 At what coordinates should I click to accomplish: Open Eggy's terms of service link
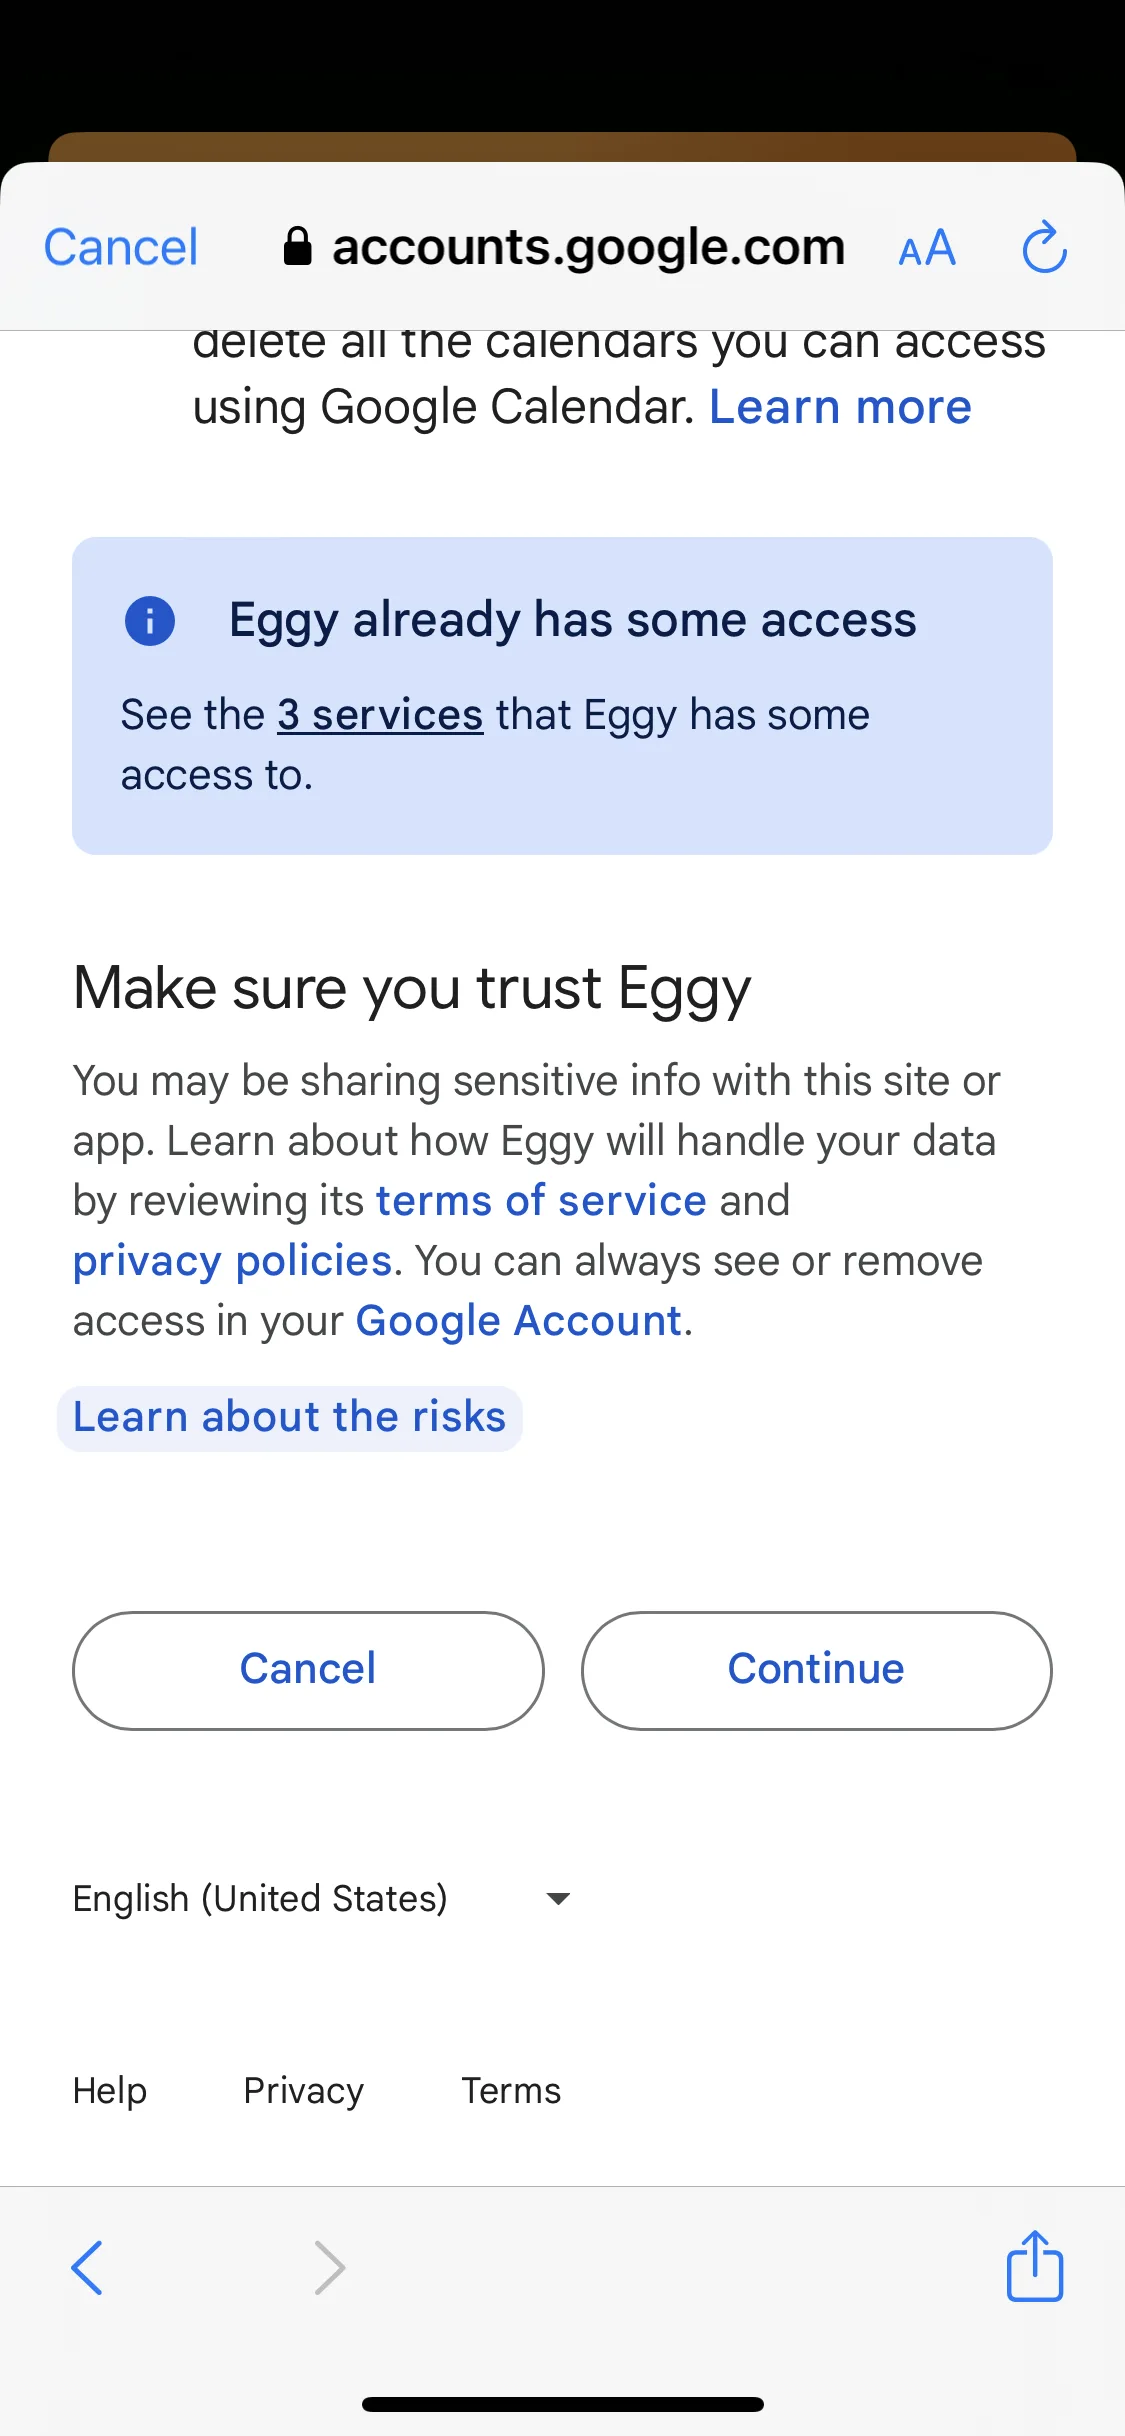coord(541,1200)
